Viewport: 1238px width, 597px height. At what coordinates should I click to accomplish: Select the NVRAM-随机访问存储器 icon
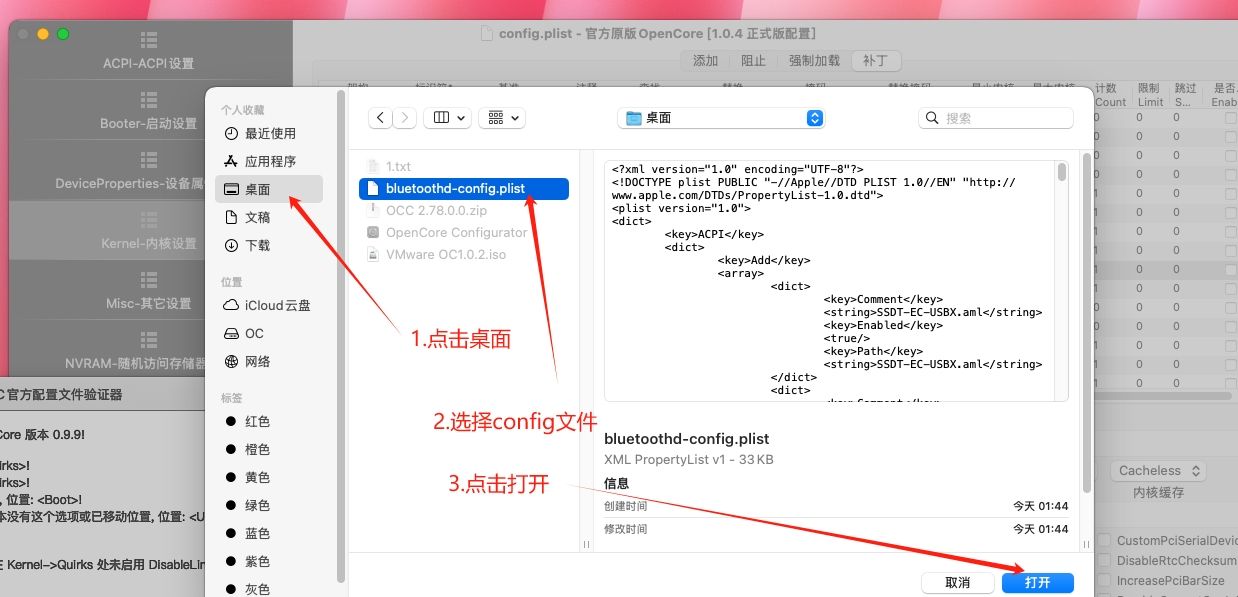(x=148, y=338)
